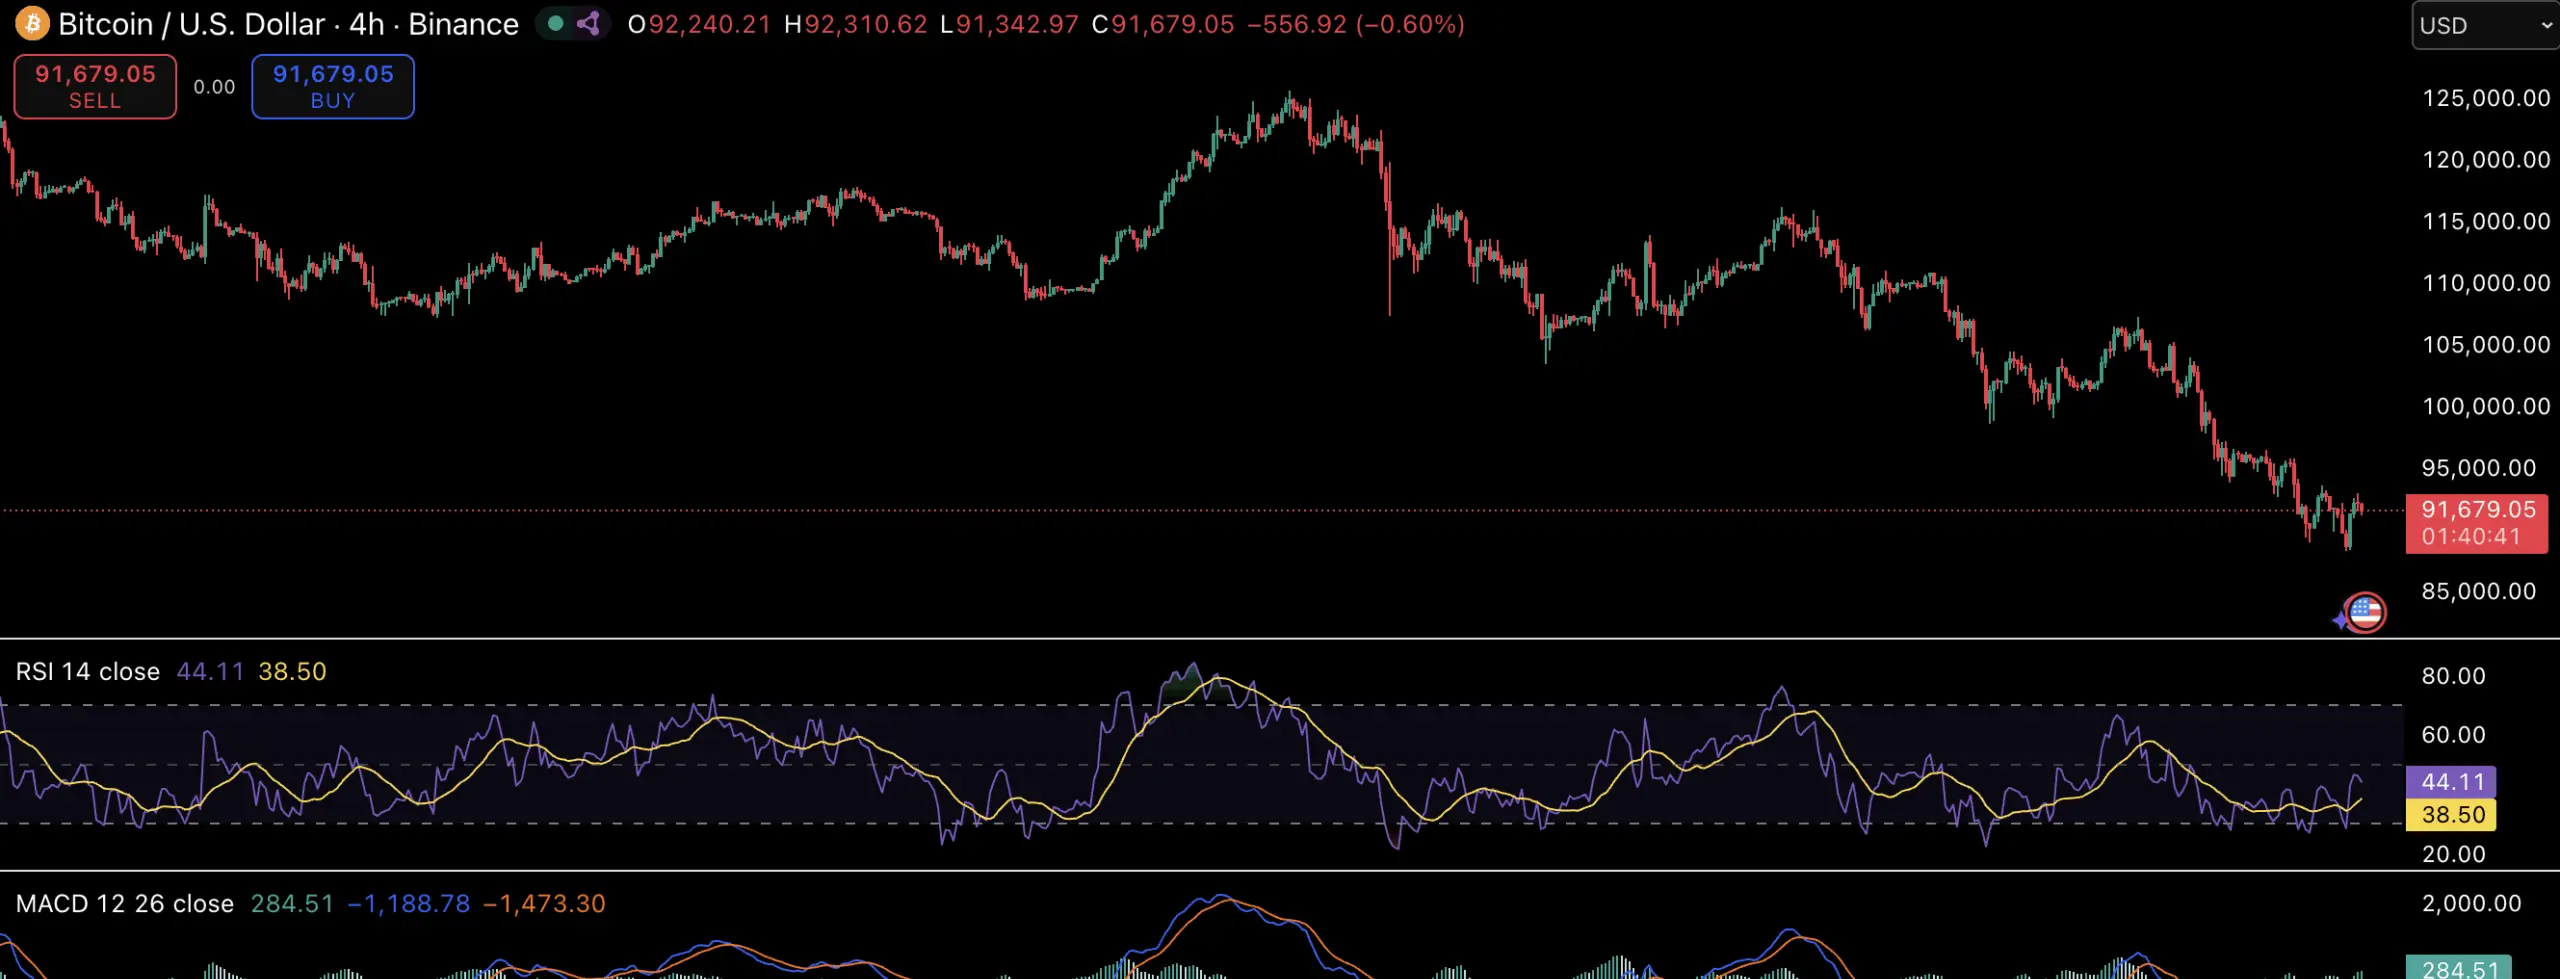Click the purple 44.11 tag on RSI axis

(x=2451, y=782)
